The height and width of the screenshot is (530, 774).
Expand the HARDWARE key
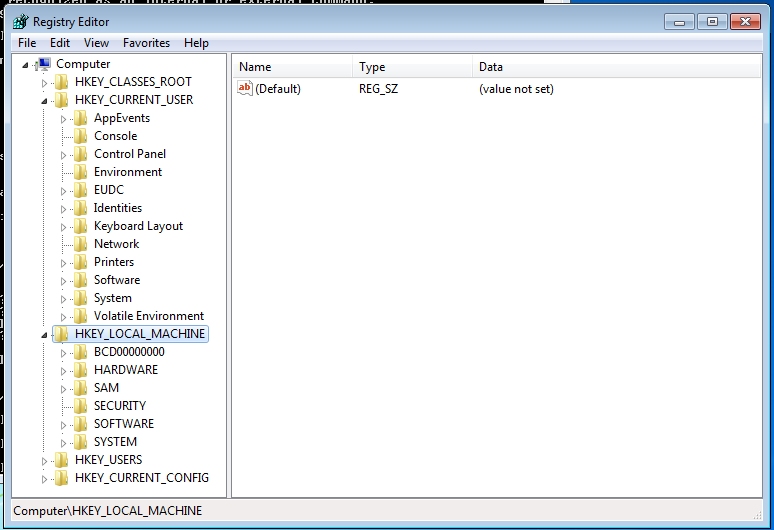click(x=63, y=372)
